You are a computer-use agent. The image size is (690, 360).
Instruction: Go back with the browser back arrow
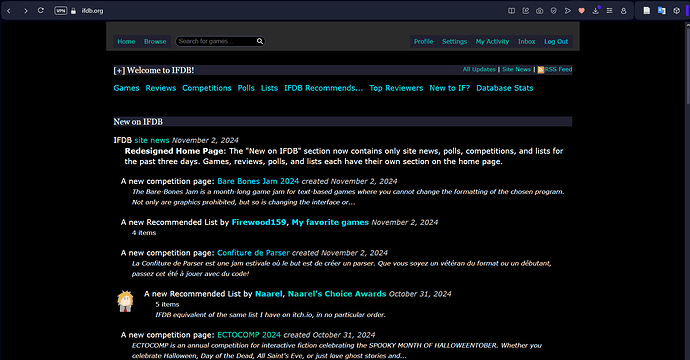click(9, 11)
